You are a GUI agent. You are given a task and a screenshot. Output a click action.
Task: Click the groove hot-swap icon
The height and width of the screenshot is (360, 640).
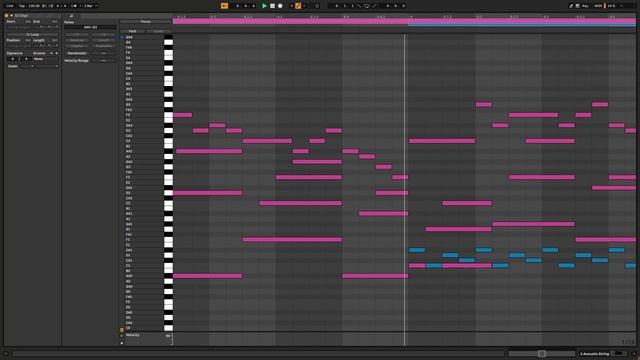(51, 53)
